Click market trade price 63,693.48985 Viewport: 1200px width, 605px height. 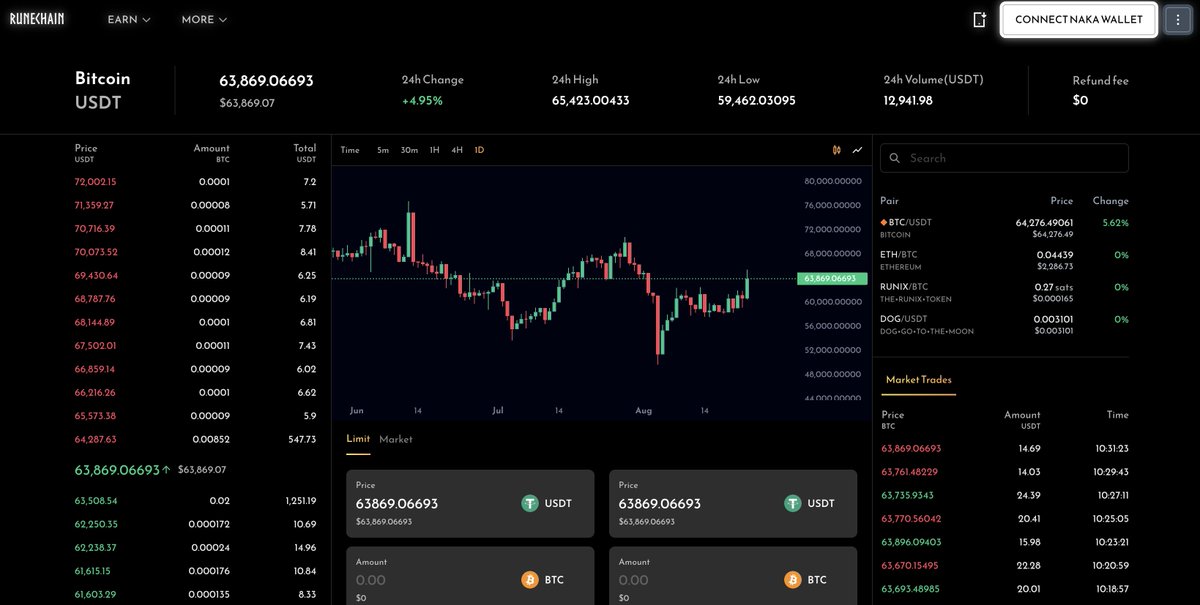coord(911,589)
